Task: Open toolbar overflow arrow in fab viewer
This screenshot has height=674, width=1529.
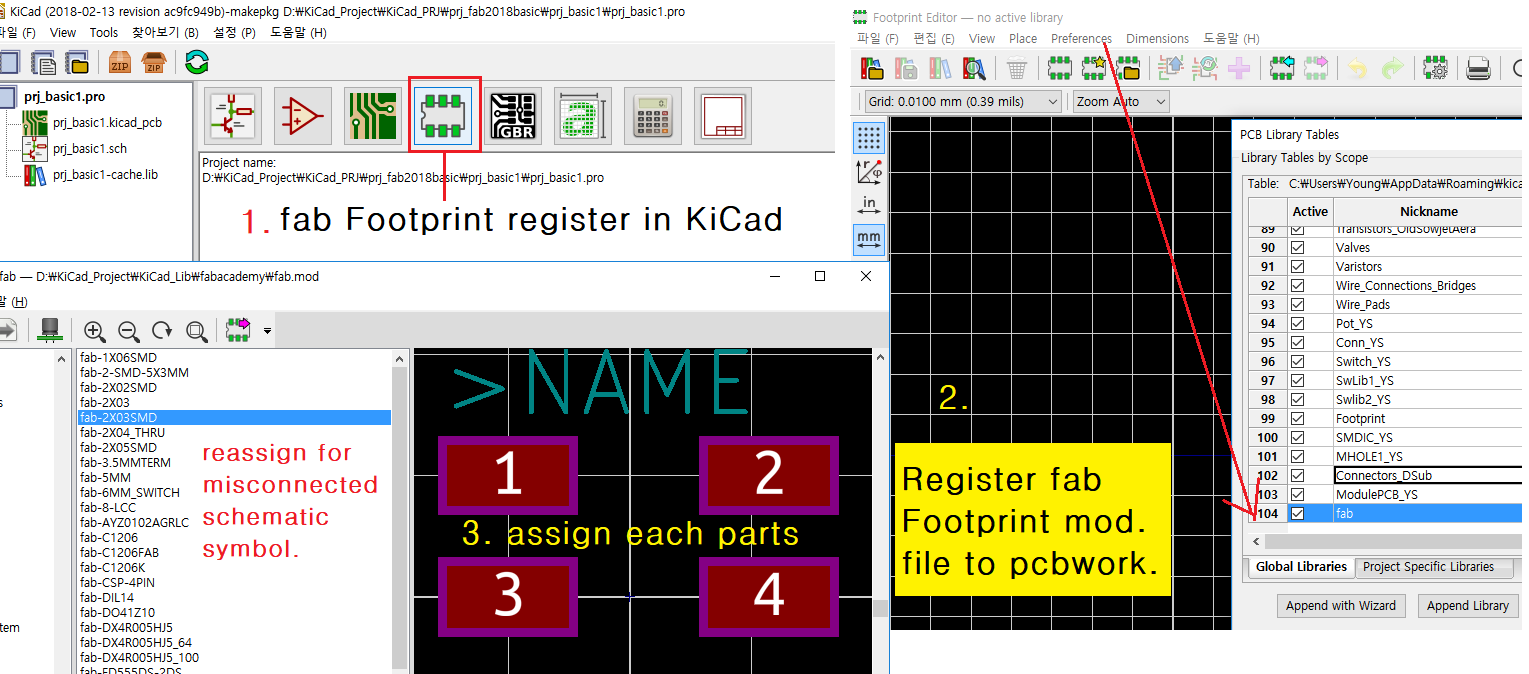Action: (267, 330)
